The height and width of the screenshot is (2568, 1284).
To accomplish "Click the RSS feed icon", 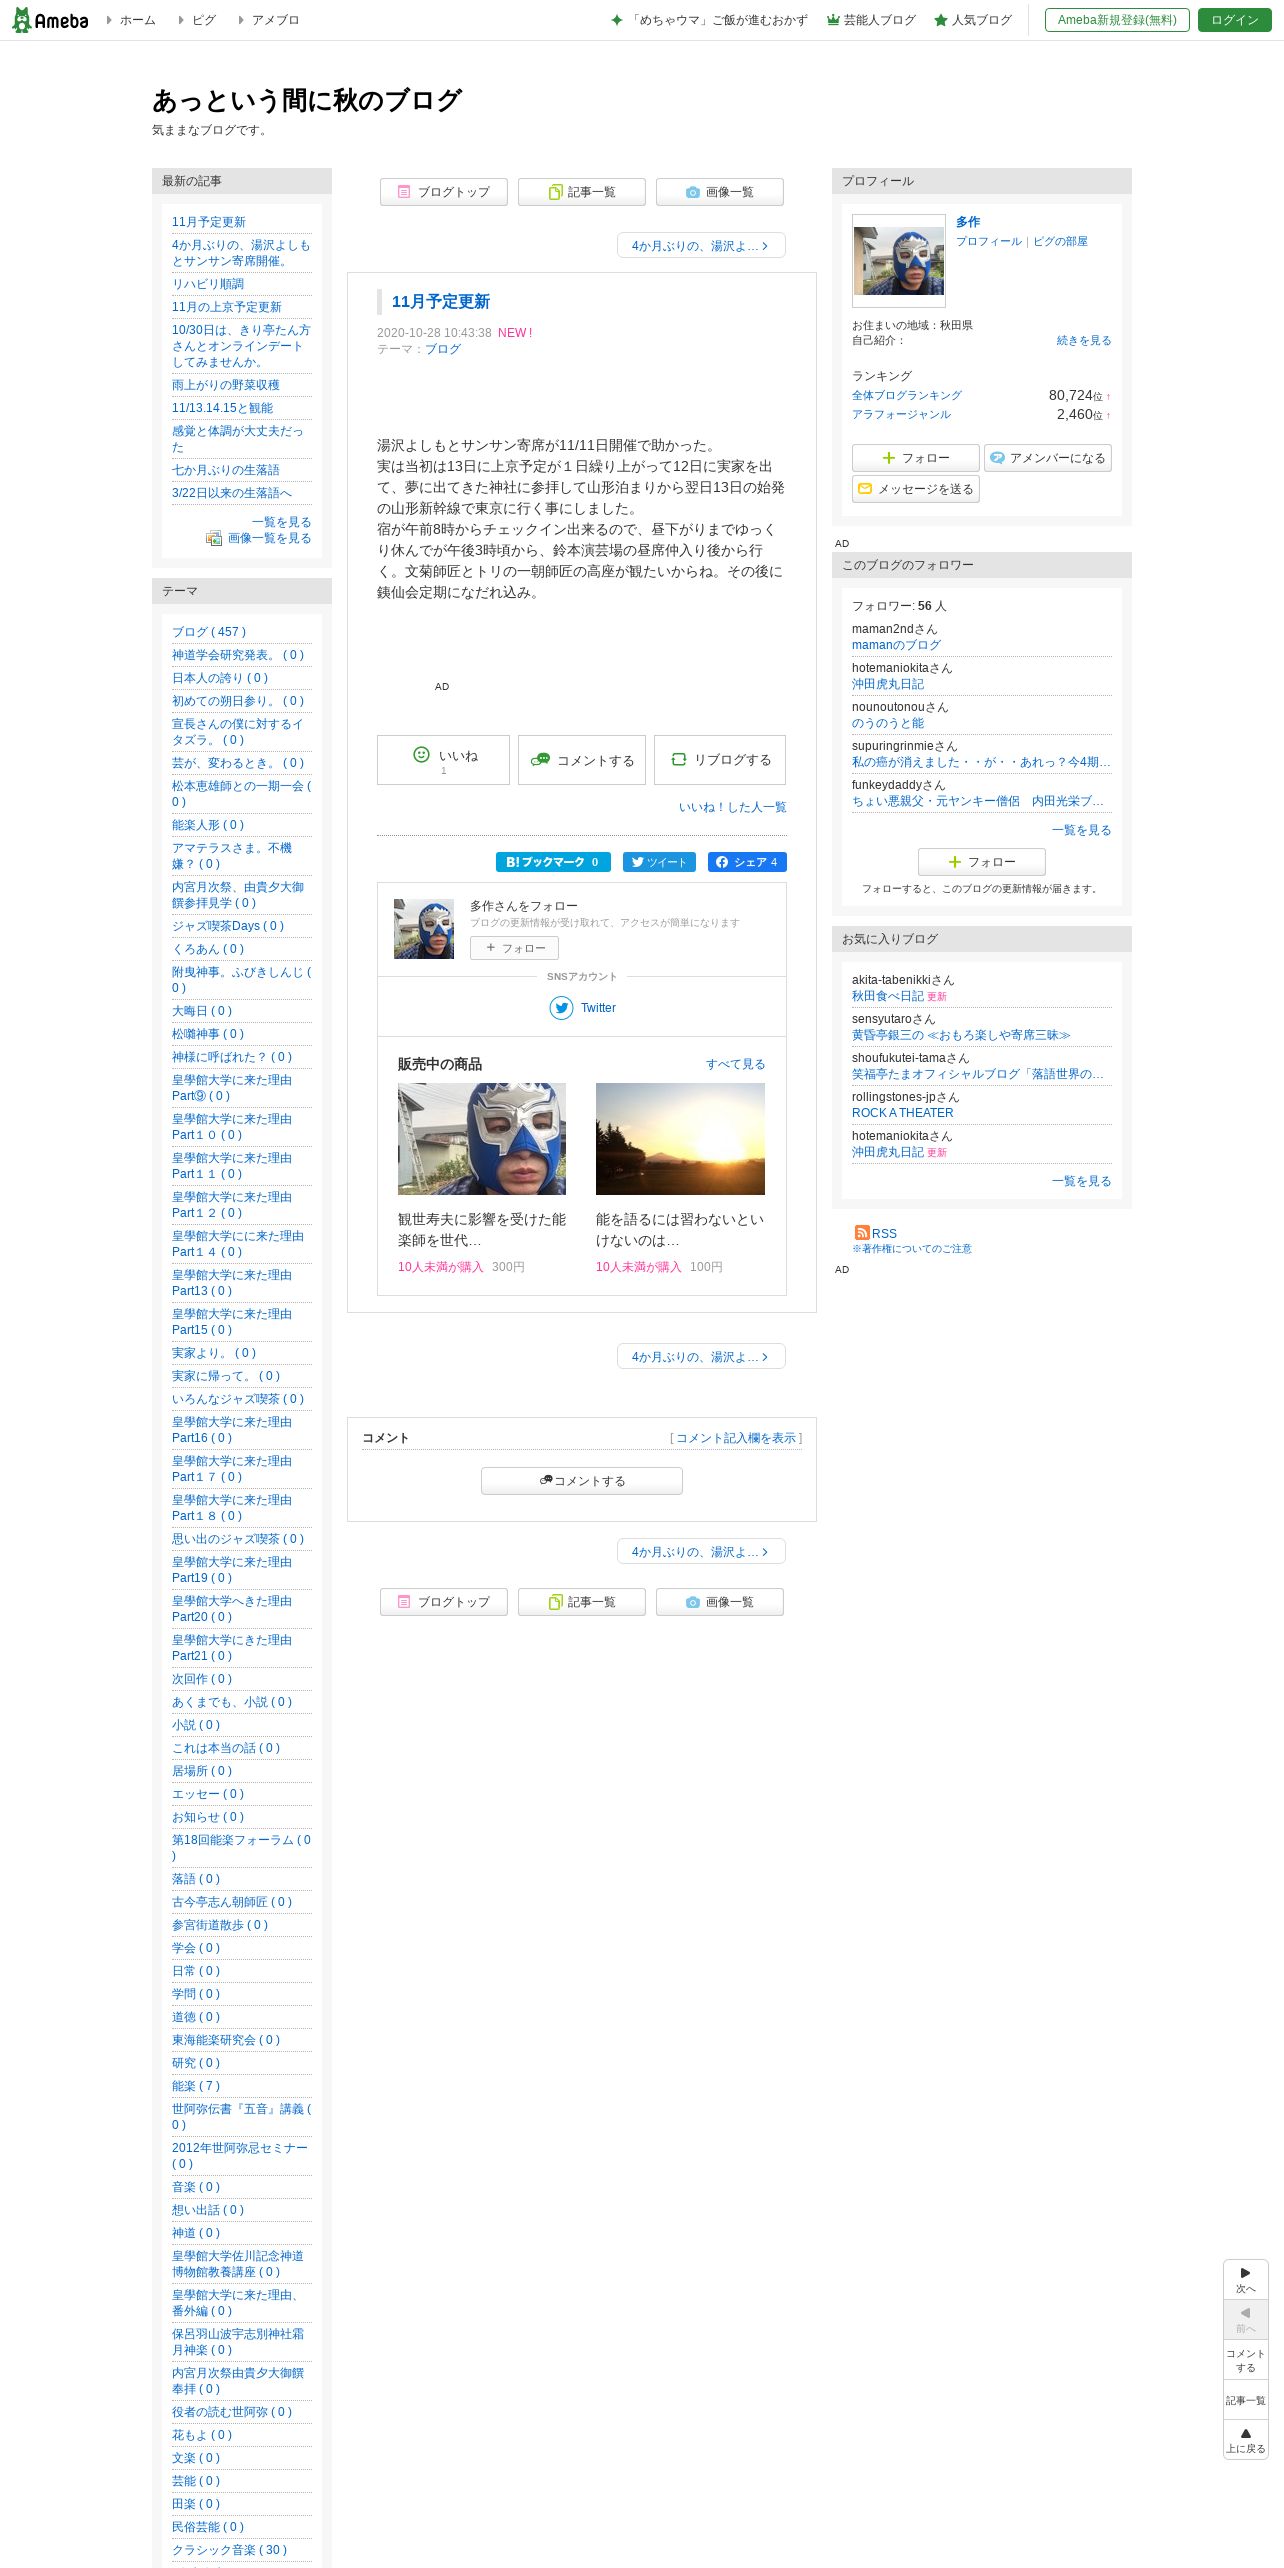I will [x=862, y=1233].
